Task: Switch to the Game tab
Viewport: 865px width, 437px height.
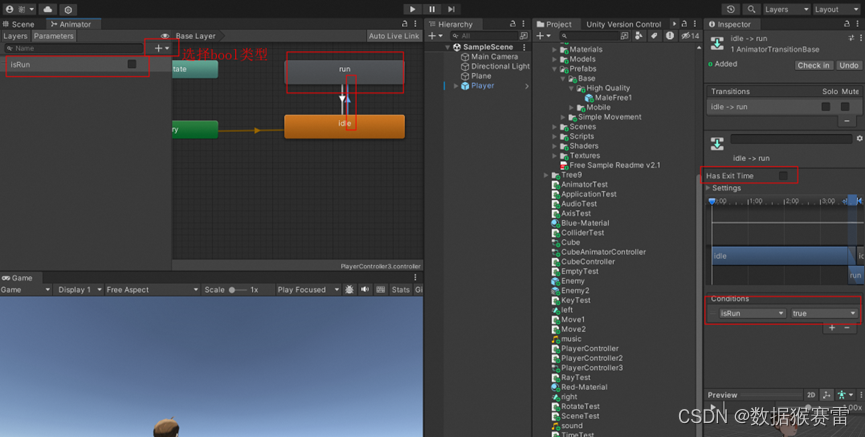Action: pos(17,278)
